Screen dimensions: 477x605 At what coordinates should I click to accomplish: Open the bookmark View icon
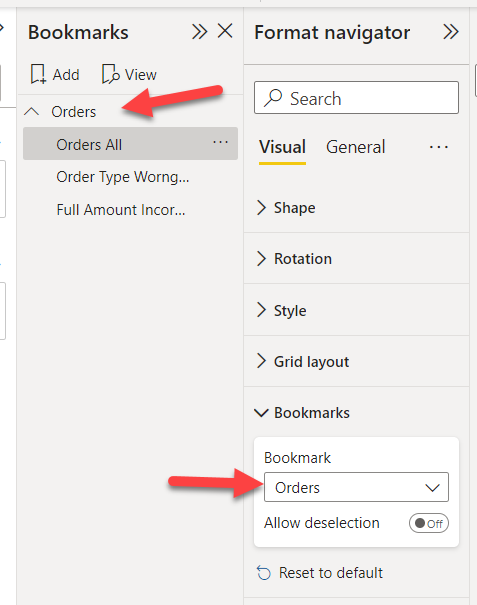(x=111, y=74)
